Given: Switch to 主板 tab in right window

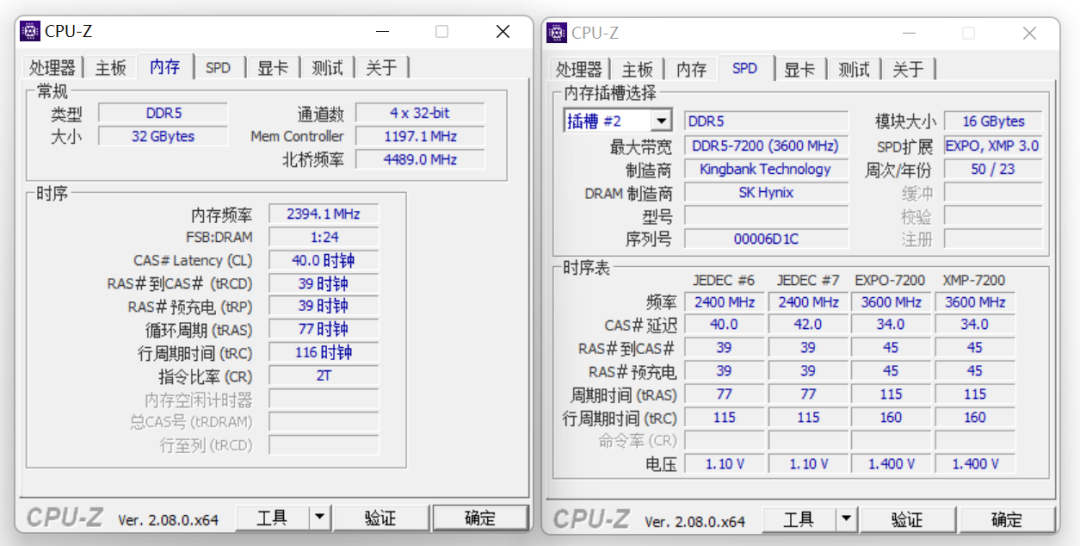Looking at the screenshot, I should click(x=637, y=70).
